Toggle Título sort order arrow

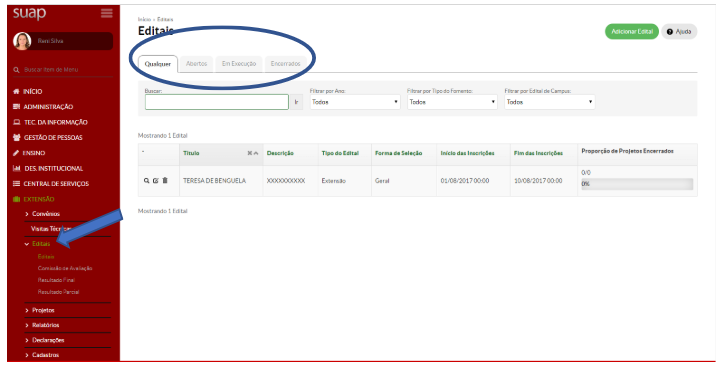[256, 153]
